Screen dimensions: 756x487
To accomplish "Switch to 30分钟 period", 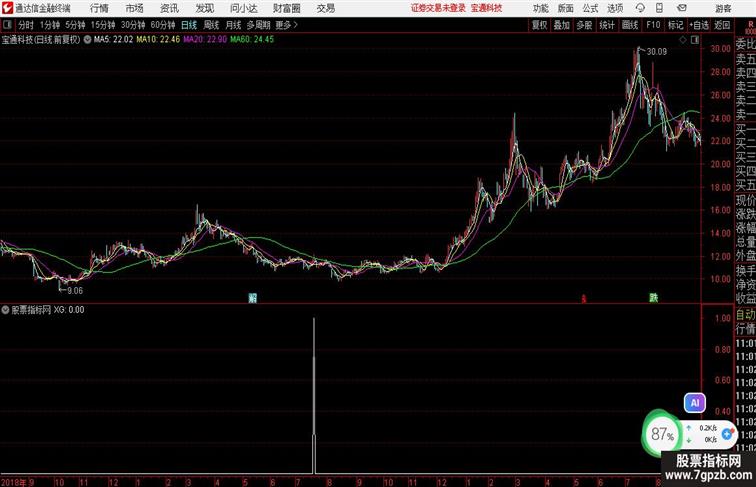I will [133, 25].
